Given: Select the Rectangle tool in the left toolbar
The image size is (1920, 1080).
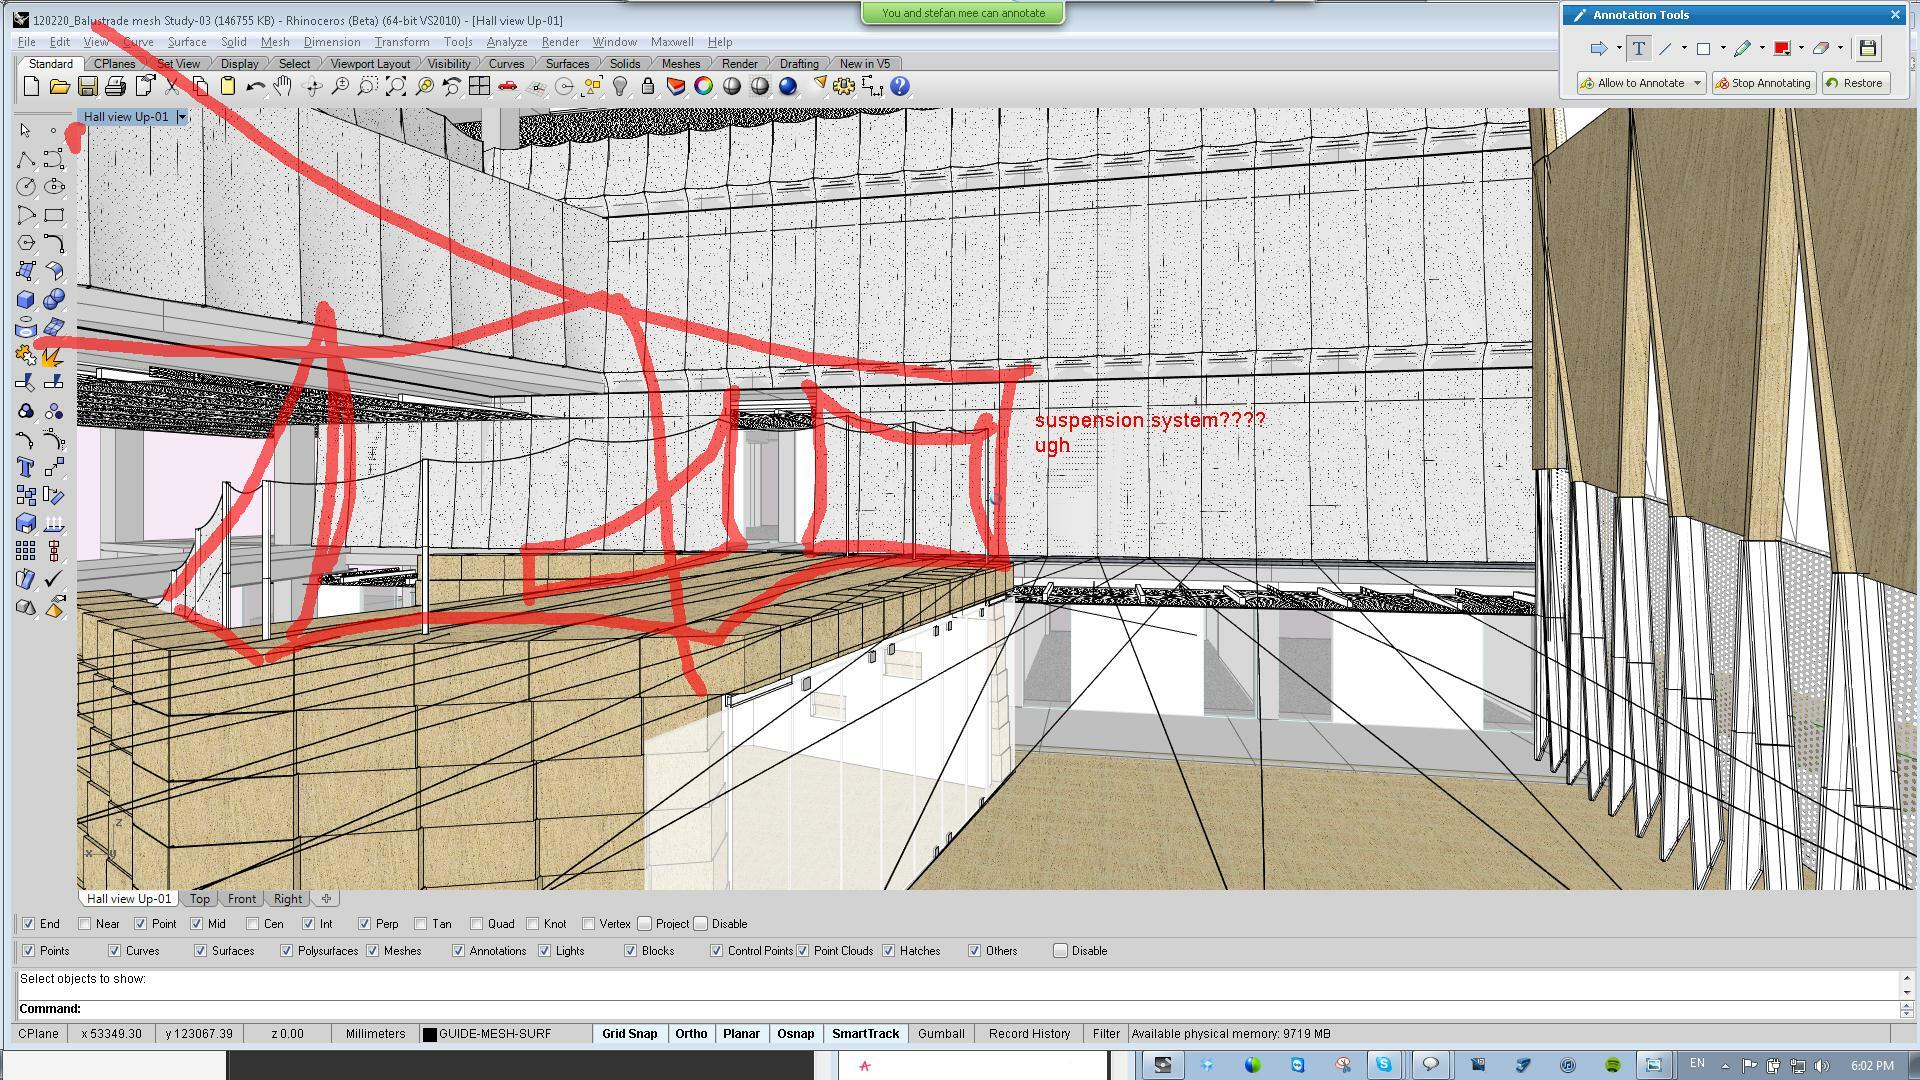Looking at the screenshot, I should pos(54,215).
